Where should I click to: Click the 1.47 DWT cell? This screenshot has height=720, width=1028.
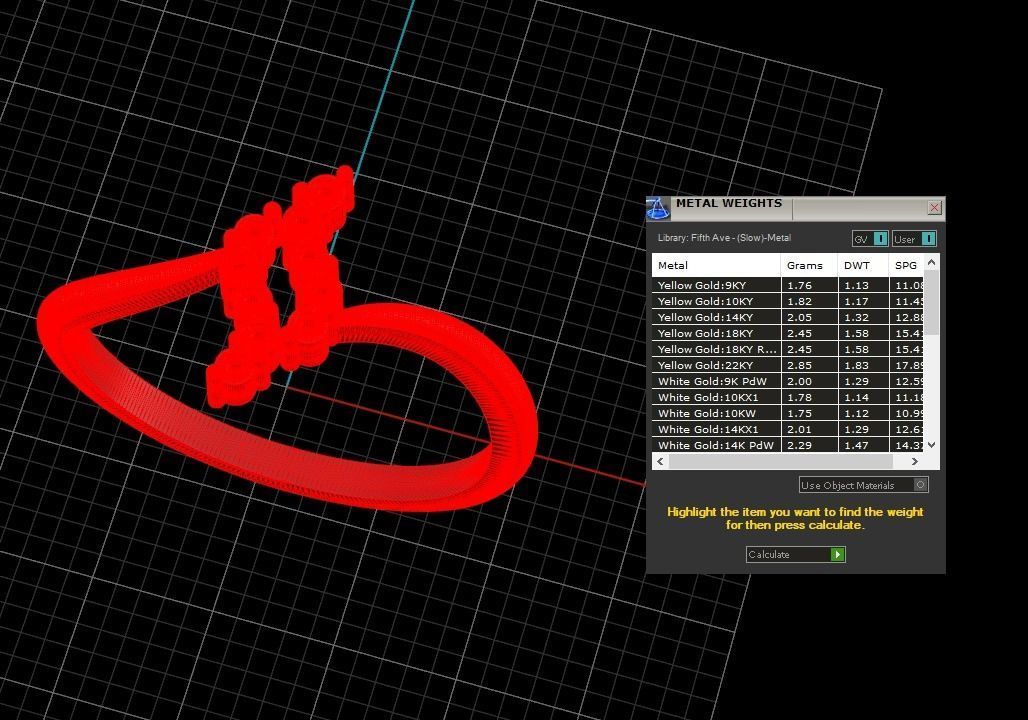(863, 445)
